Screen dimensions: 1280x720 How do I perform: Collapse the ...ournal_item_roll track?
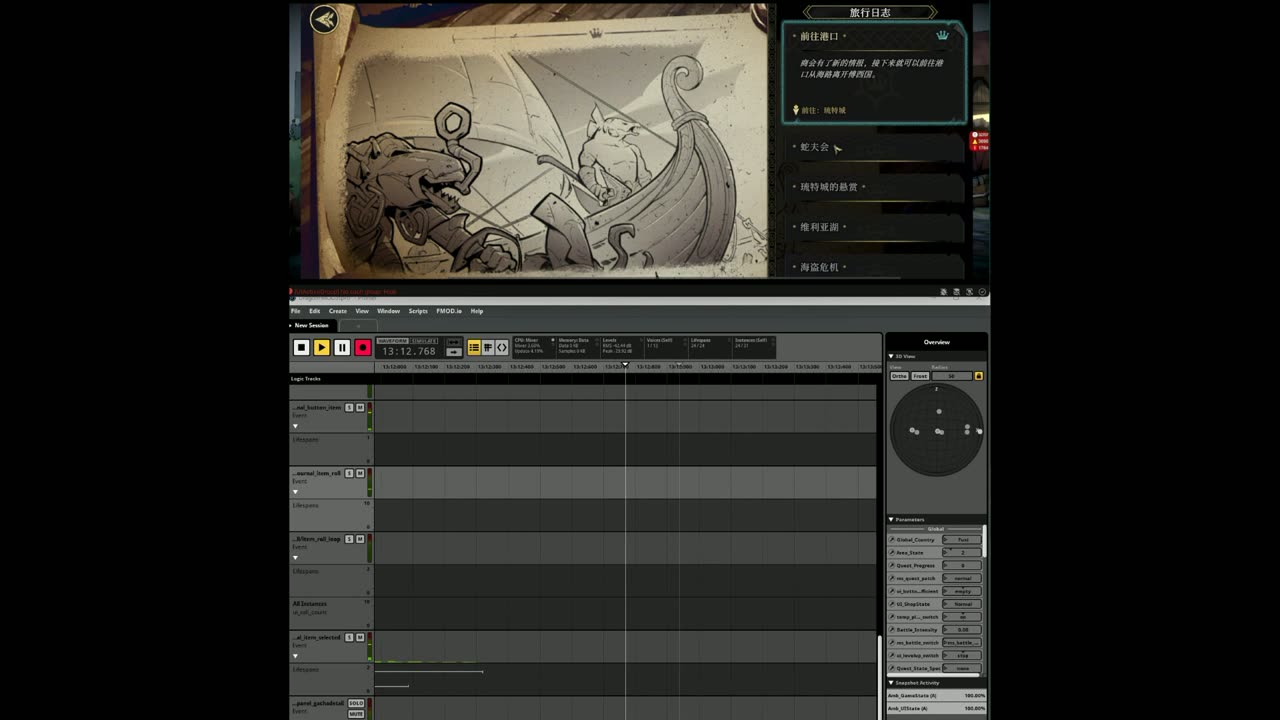295,492
